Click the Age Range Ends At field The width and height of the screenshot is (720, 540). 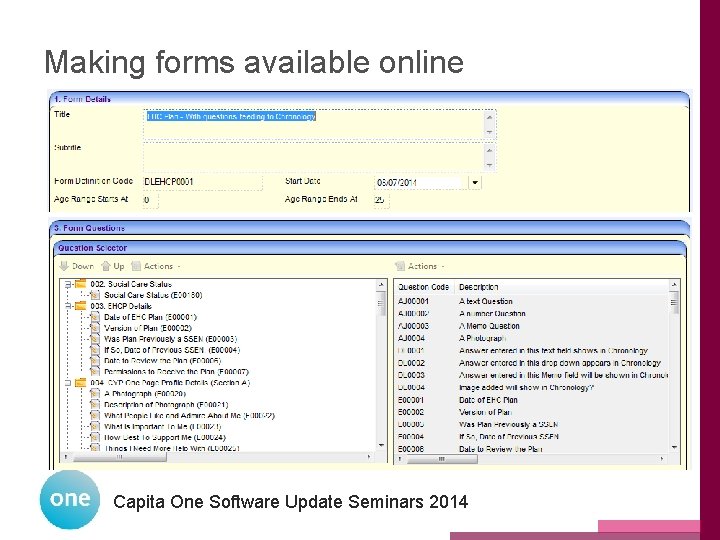coord(381,200)
